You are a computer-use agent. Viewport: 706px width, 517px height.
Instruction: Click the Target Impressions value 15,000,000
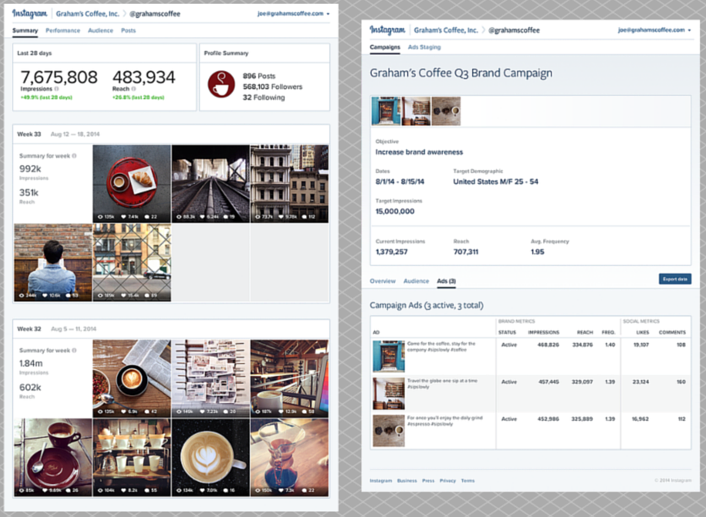(395, 211)
